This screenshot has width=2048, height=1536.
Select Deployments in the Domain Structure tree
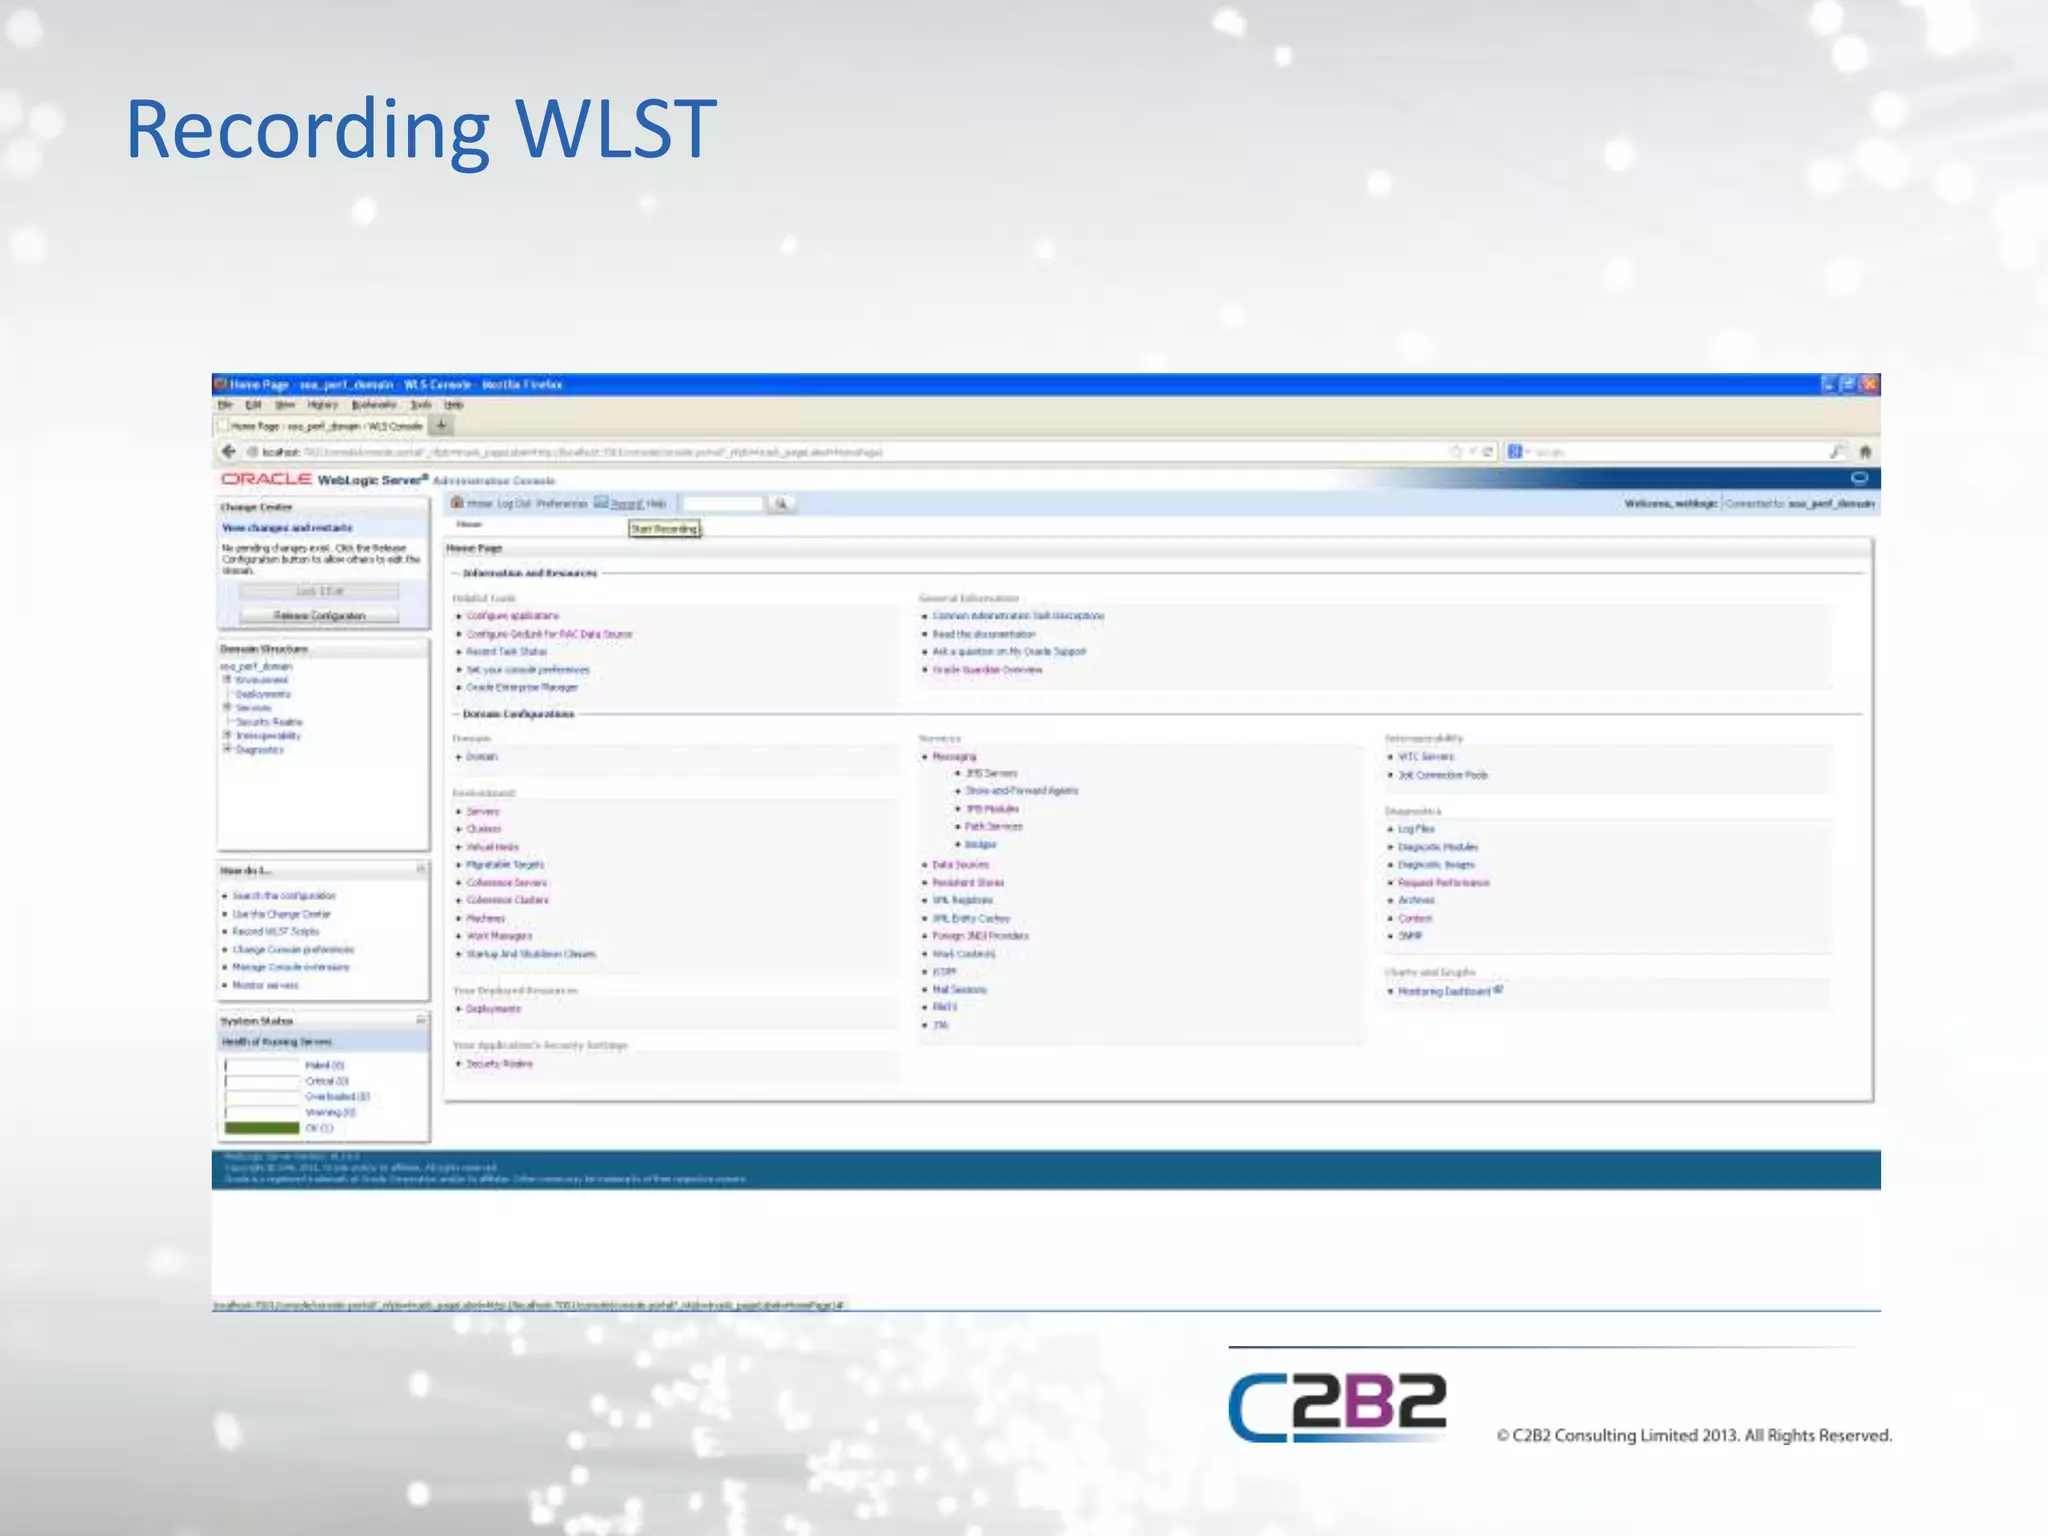pos(263,694)
